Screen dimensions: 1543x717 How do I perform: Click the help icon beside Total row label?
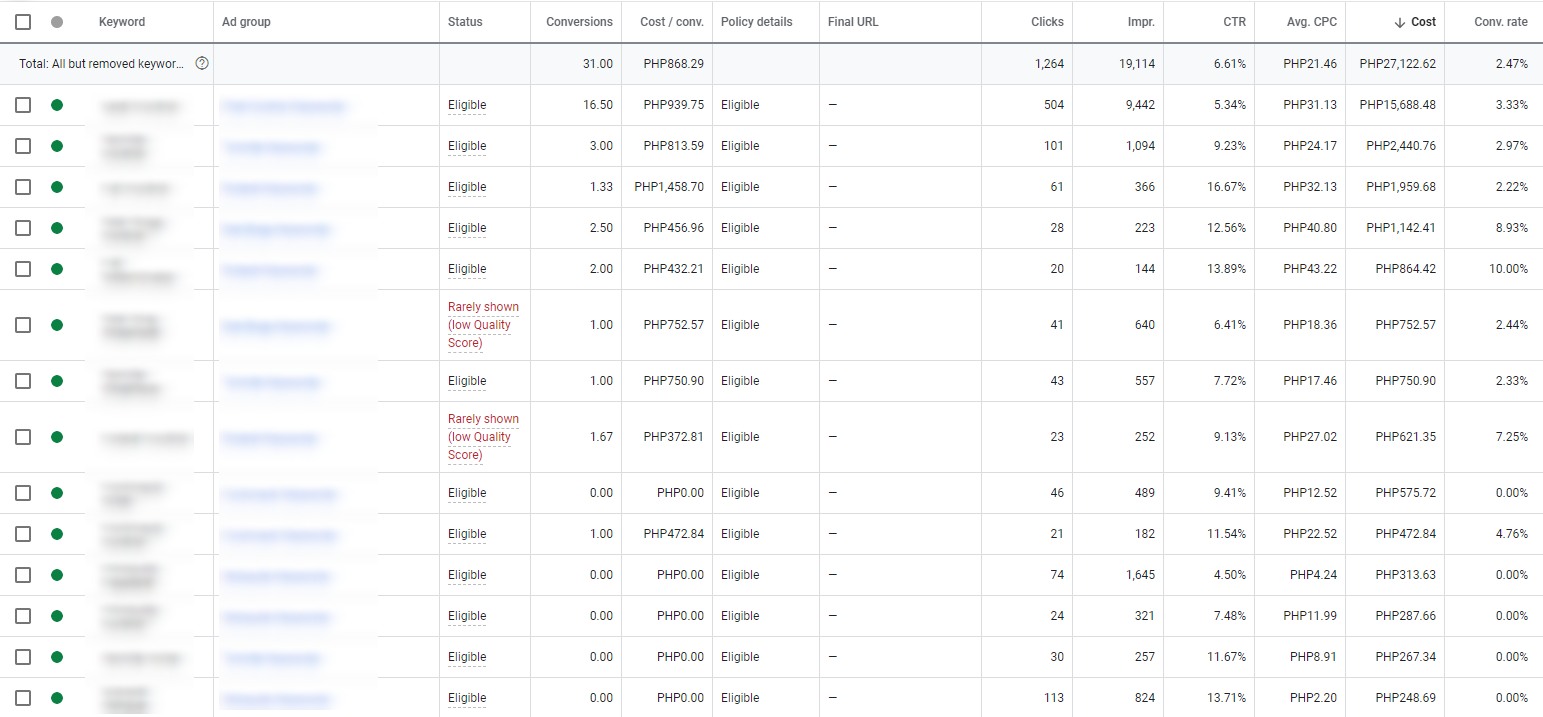[202, 64]
